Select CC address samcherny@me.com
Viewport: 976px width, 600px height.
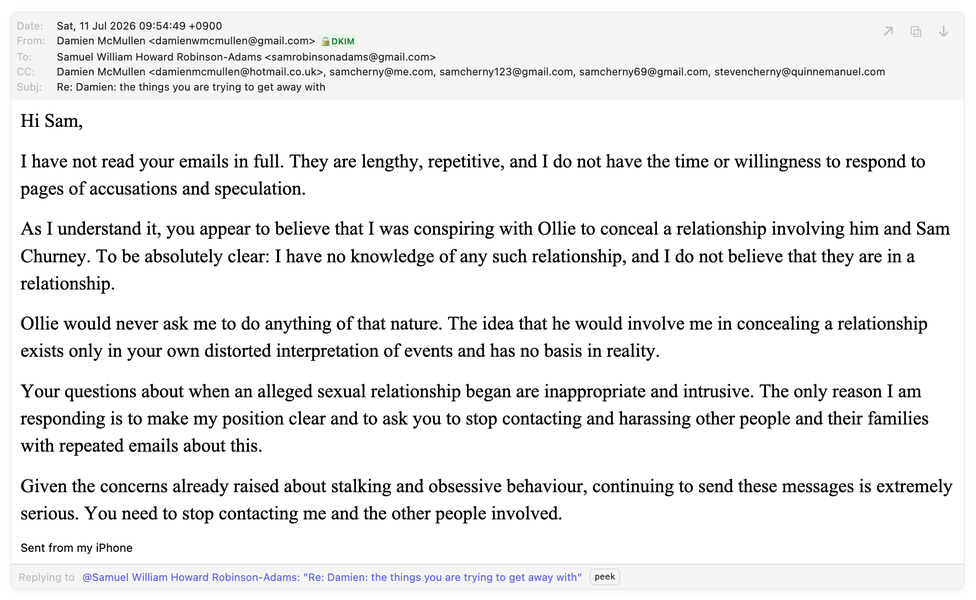381,72
